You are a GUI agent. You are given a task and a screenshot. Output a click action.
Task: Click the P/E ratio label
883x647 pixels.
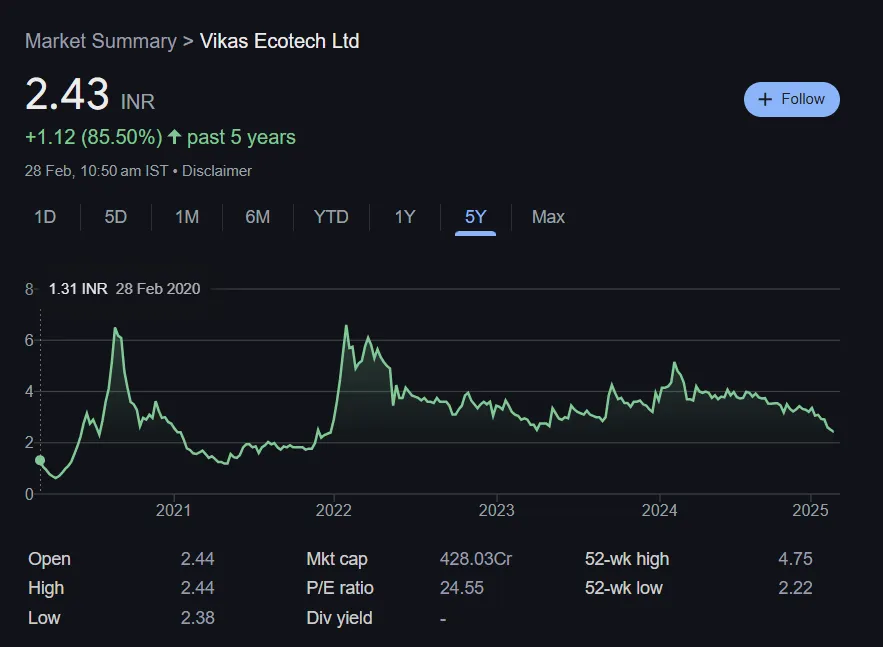[x=340, y=588]
